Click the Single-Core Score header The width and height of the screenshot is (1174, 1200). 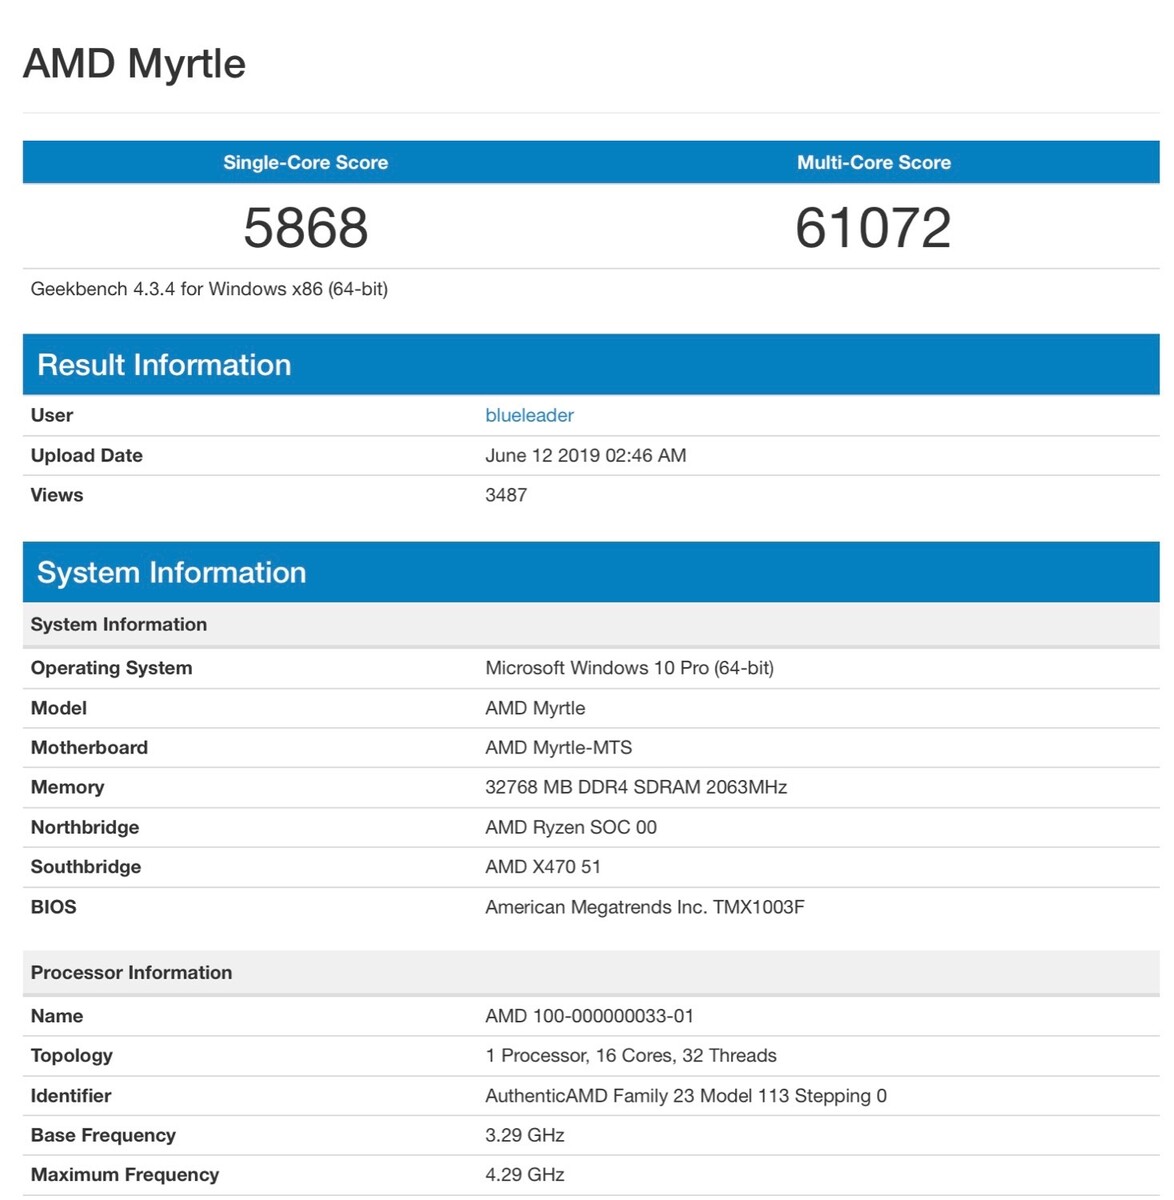[x=305, y=162]
